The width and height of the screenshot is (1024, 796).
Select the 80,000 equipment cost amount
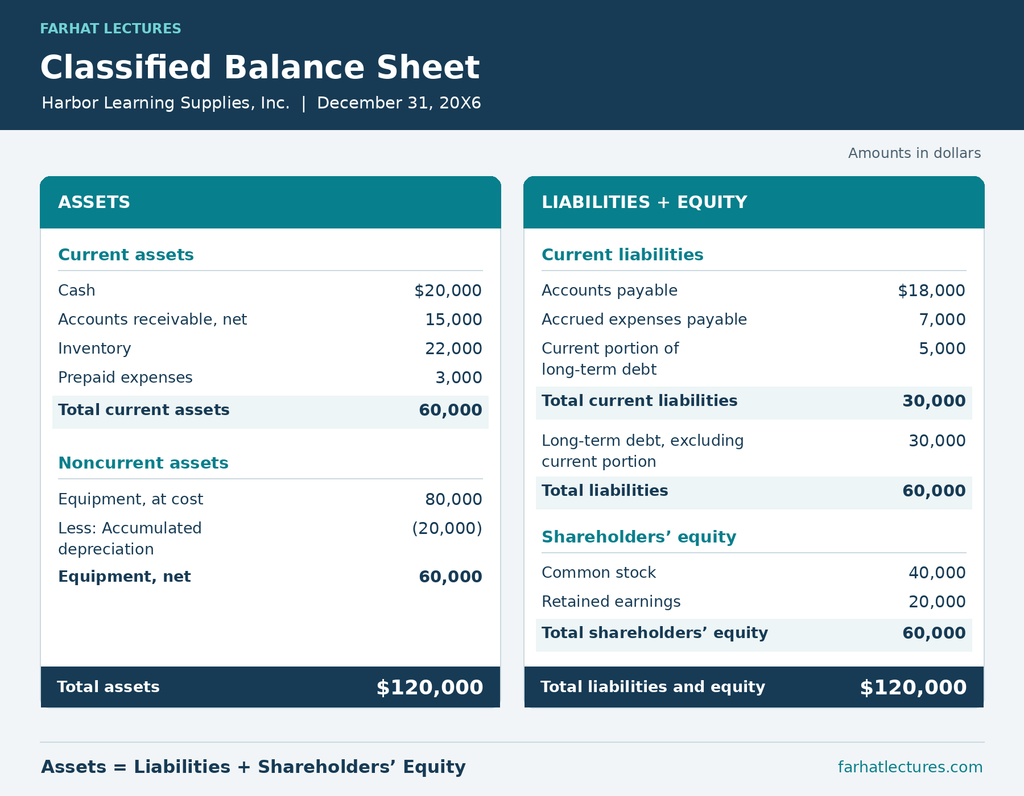[453, 500]
